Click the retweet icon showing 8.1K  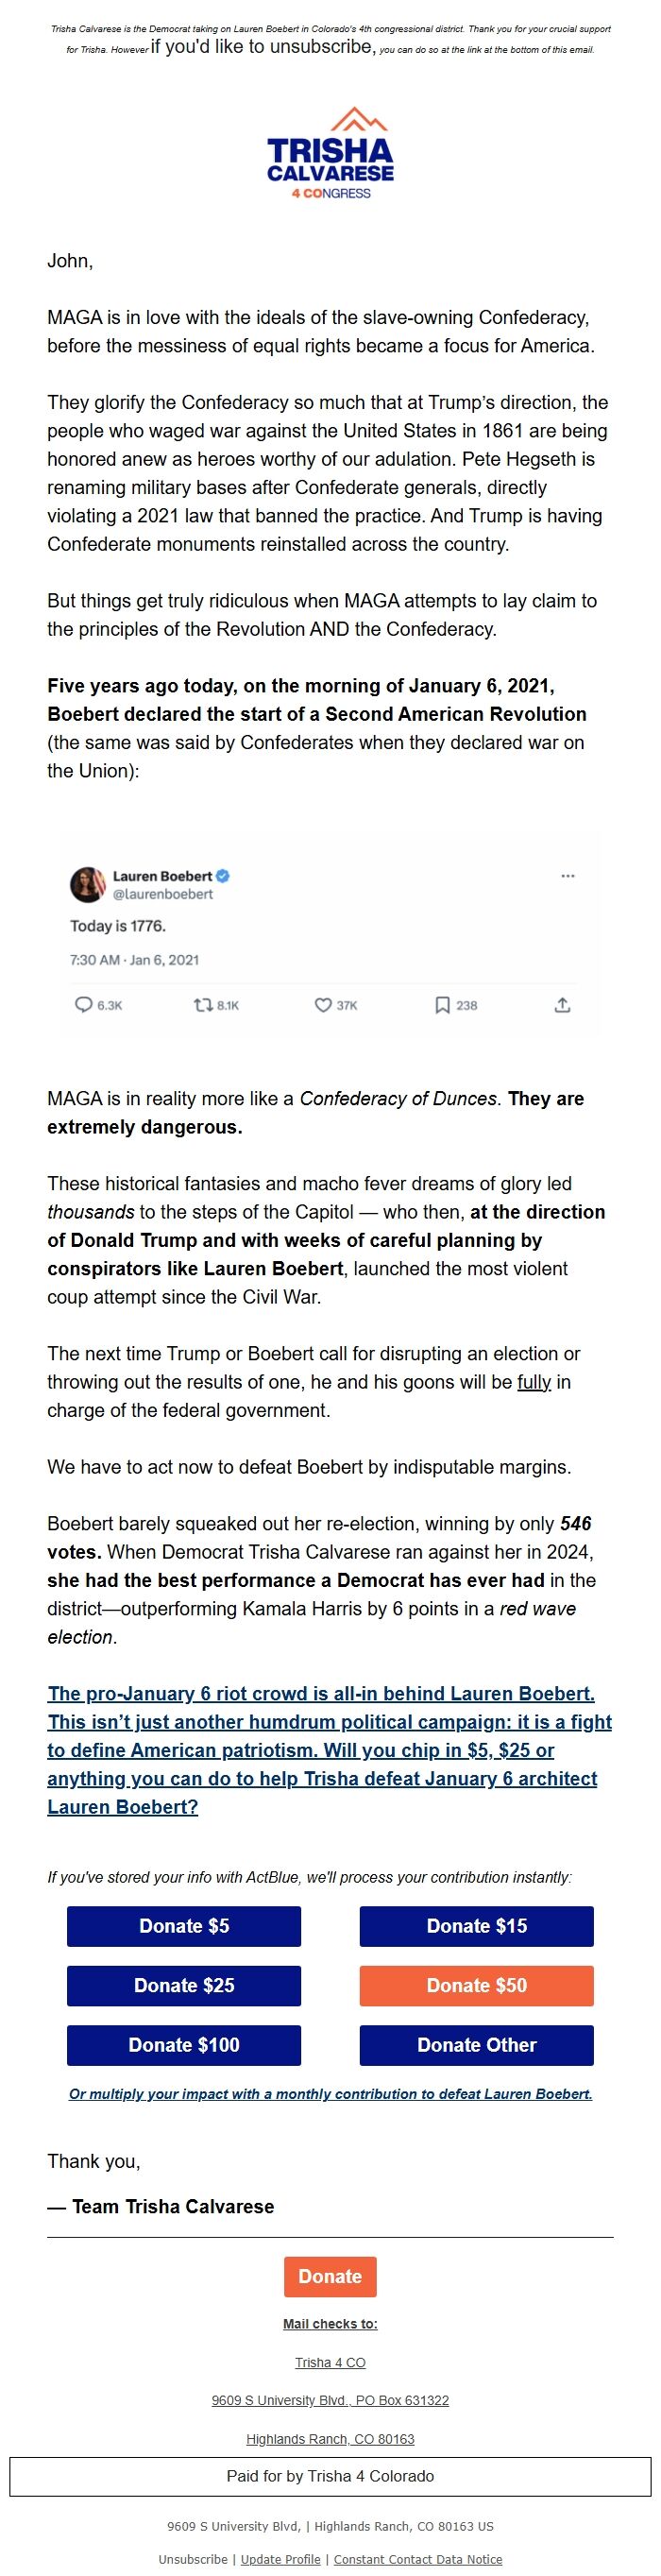(203, 1005)
